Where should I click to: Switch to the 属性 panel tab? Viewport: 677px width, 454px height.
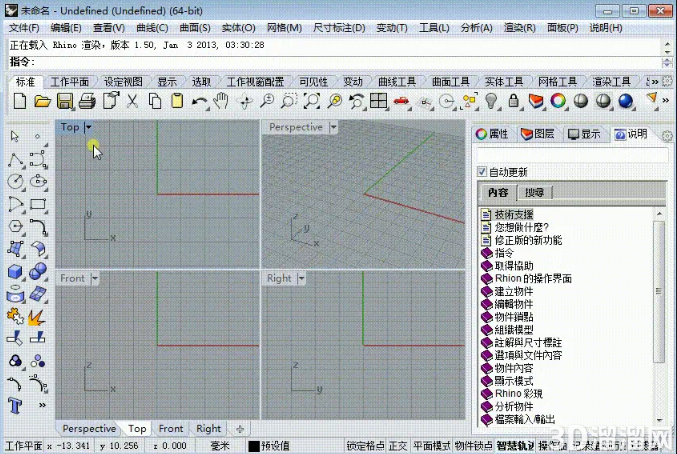492,134
